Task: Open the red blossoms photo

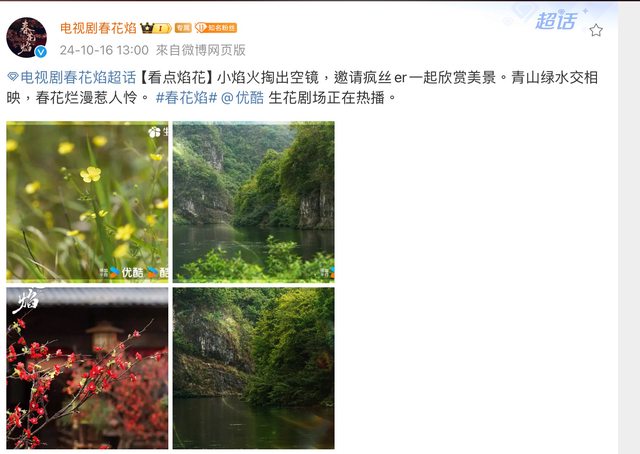Action: pos(87,368)
